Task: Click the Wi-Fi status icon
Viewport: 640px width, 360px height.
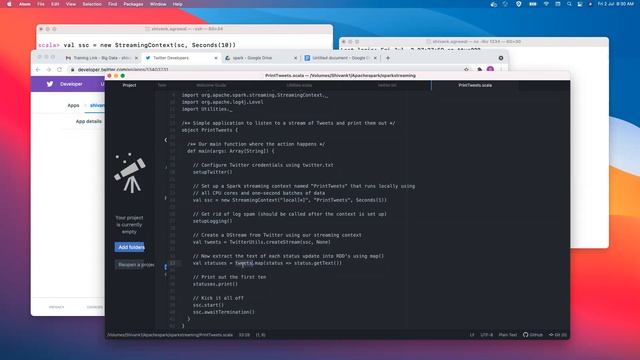Action: 546,4
